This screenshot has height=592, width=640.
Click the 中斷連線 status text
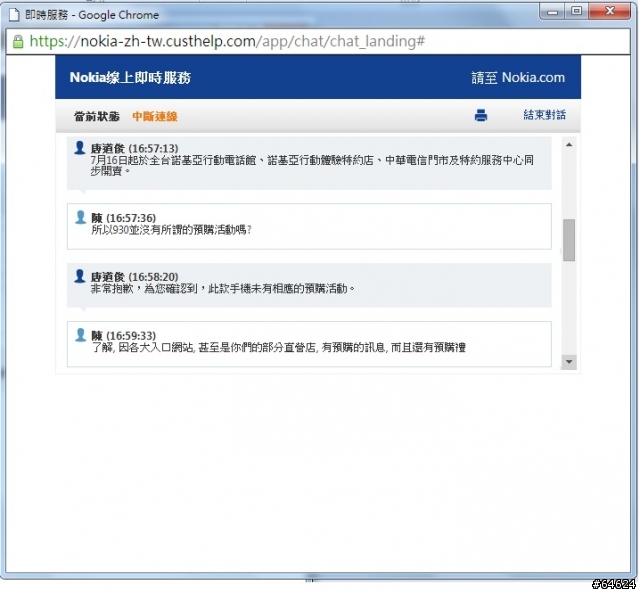[x=155, y=117]
